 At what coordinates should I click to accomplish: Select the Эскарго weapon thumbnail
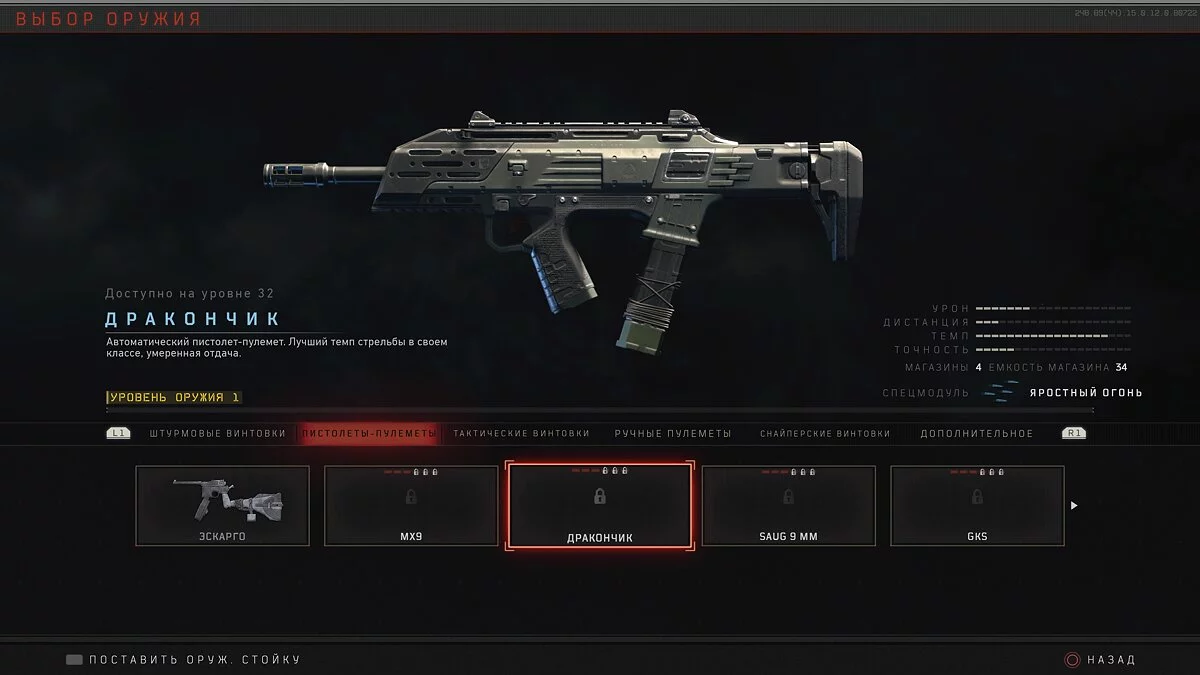[223, 506]
